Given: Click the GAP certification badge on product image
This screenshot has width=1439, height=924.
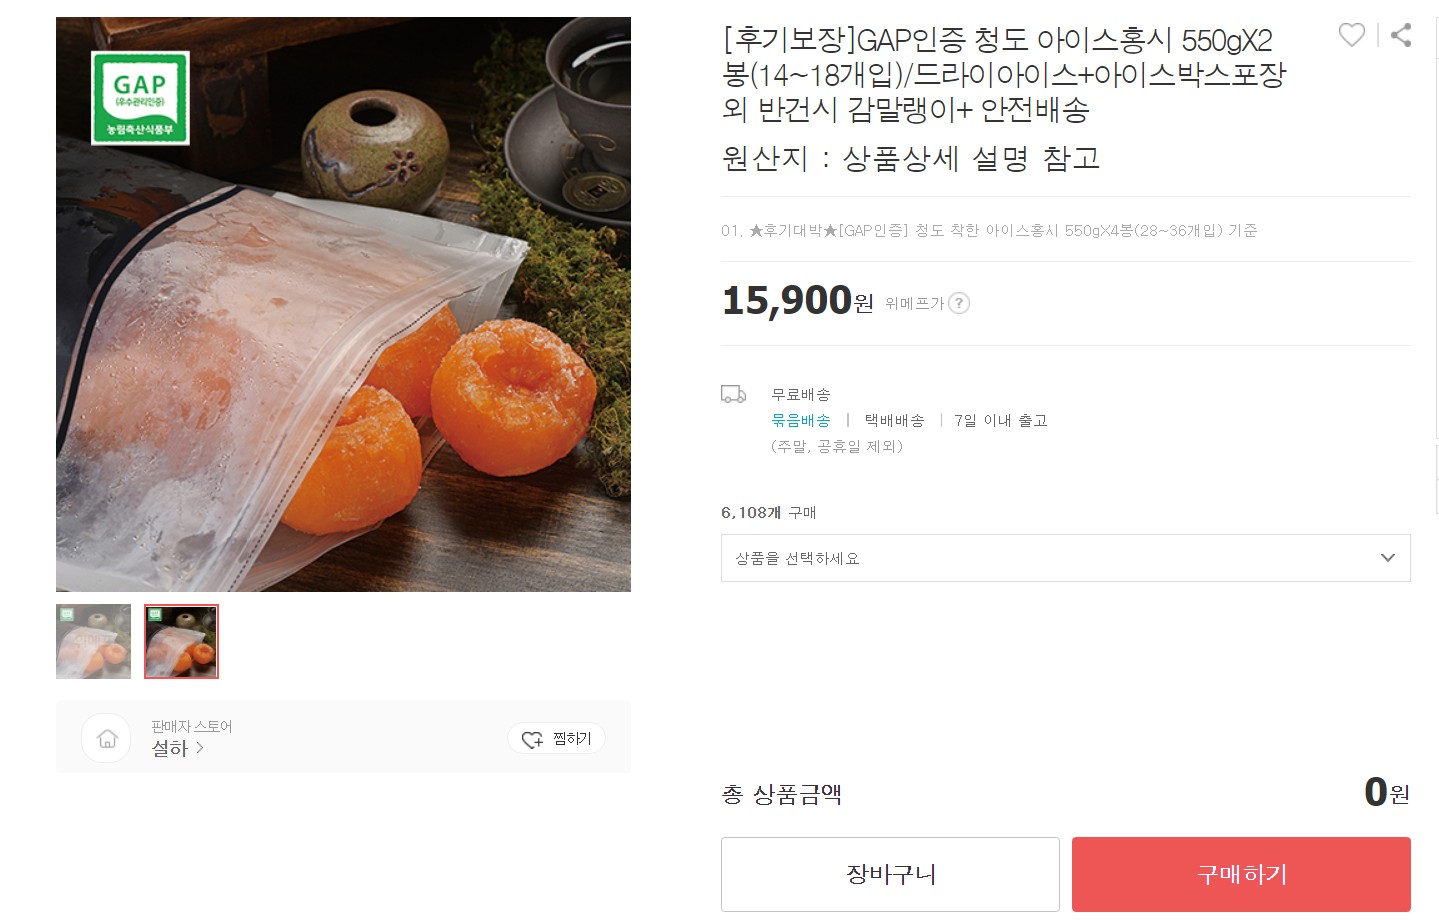Looking at the screenshot, I should pyautogui.click(x=139, y=96).
